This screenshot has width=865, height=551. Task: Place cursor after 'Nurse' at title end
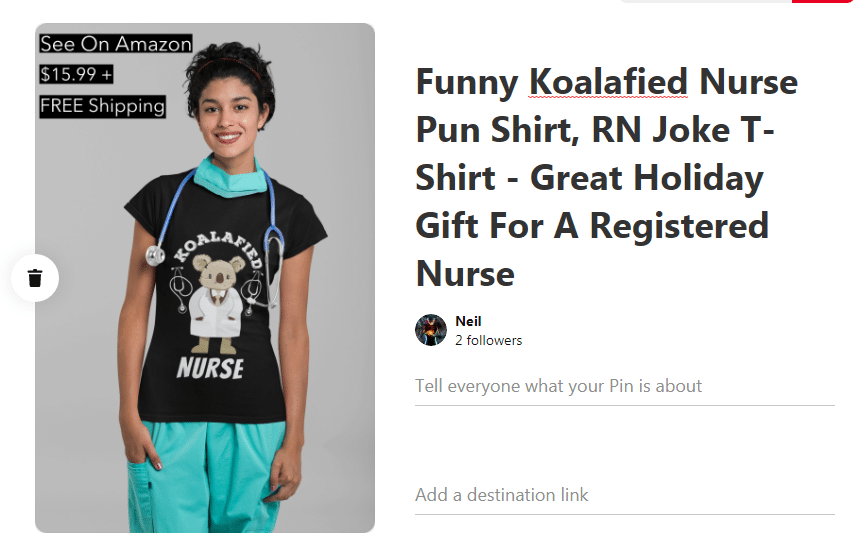[515, 274]
